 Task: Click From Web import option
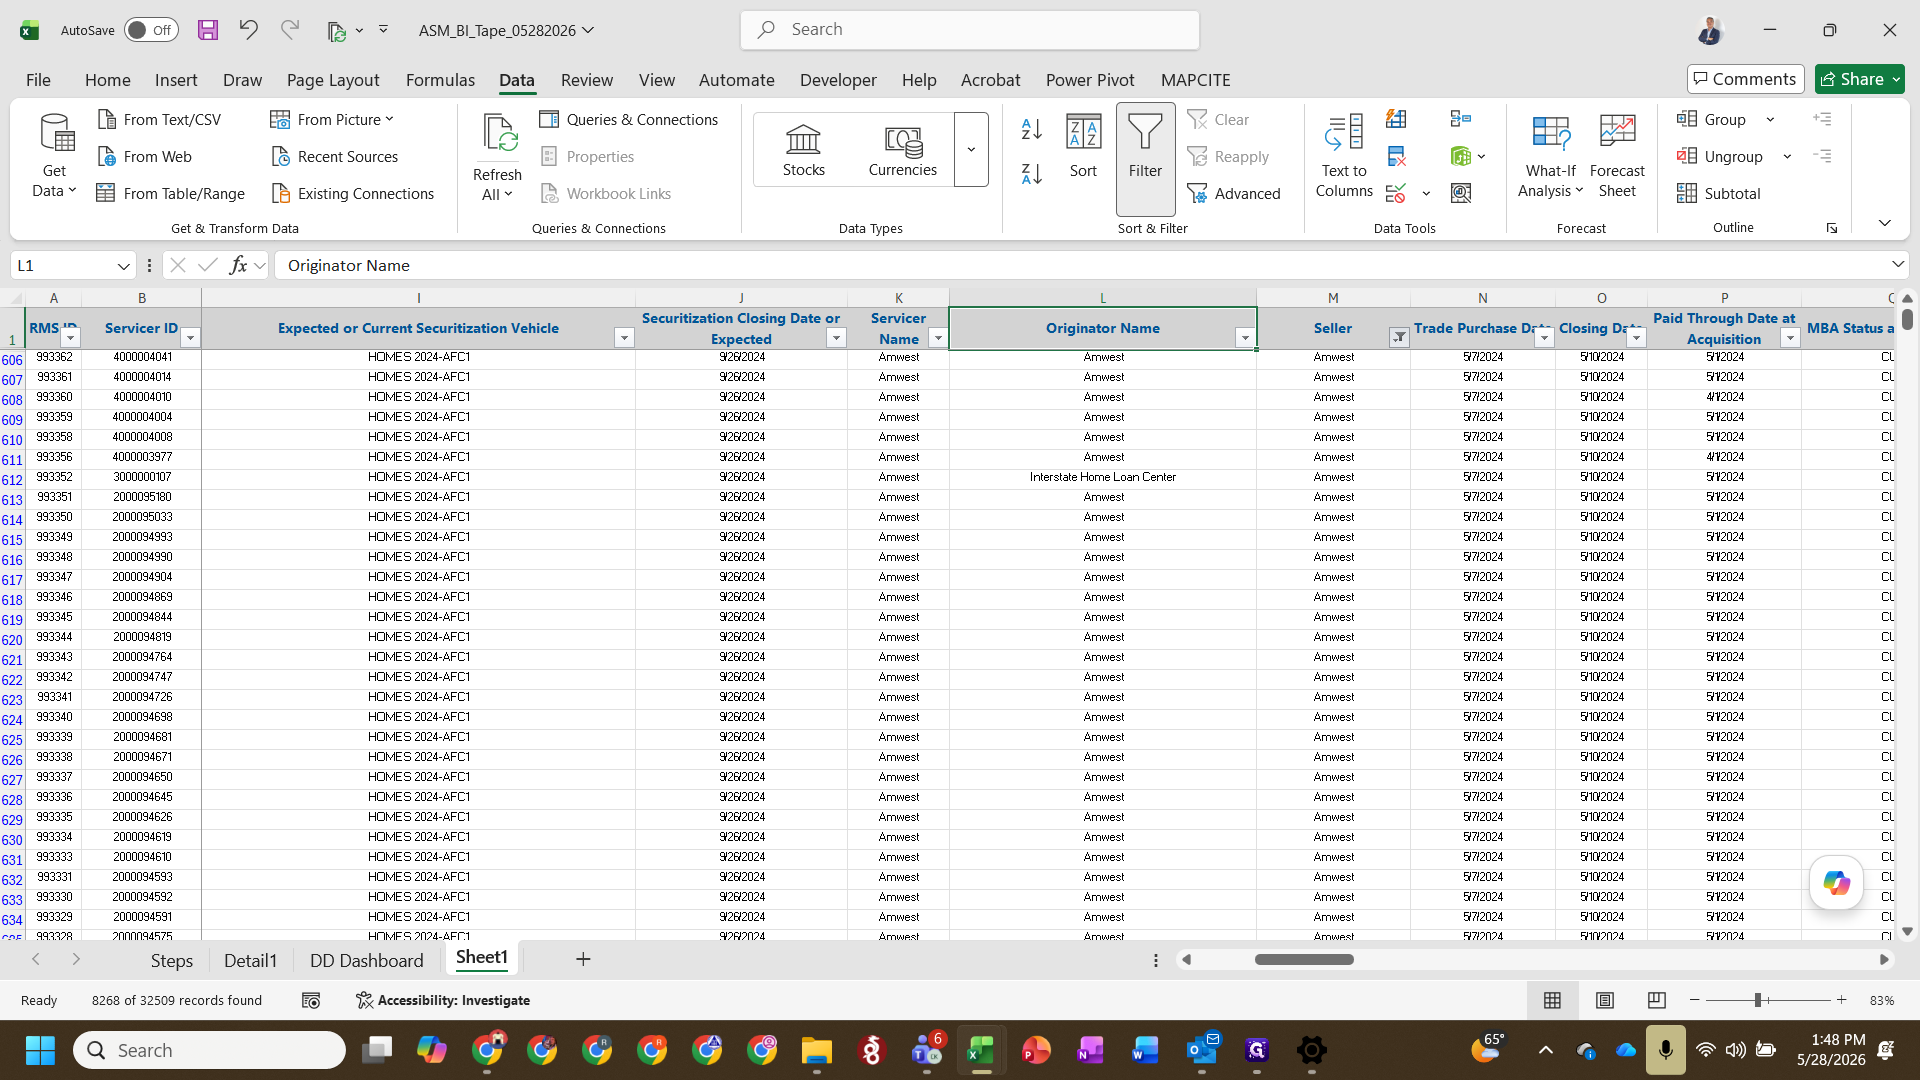coord(144,156)
